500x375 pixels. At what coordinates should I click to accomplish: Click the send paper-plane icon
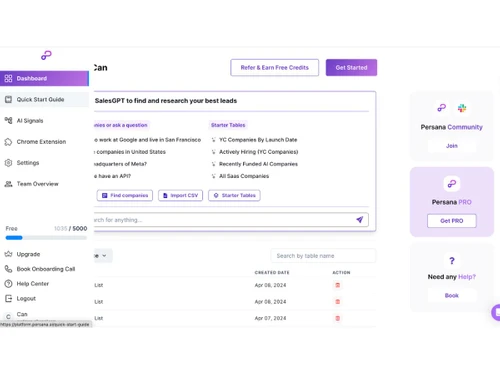(360, 219)
